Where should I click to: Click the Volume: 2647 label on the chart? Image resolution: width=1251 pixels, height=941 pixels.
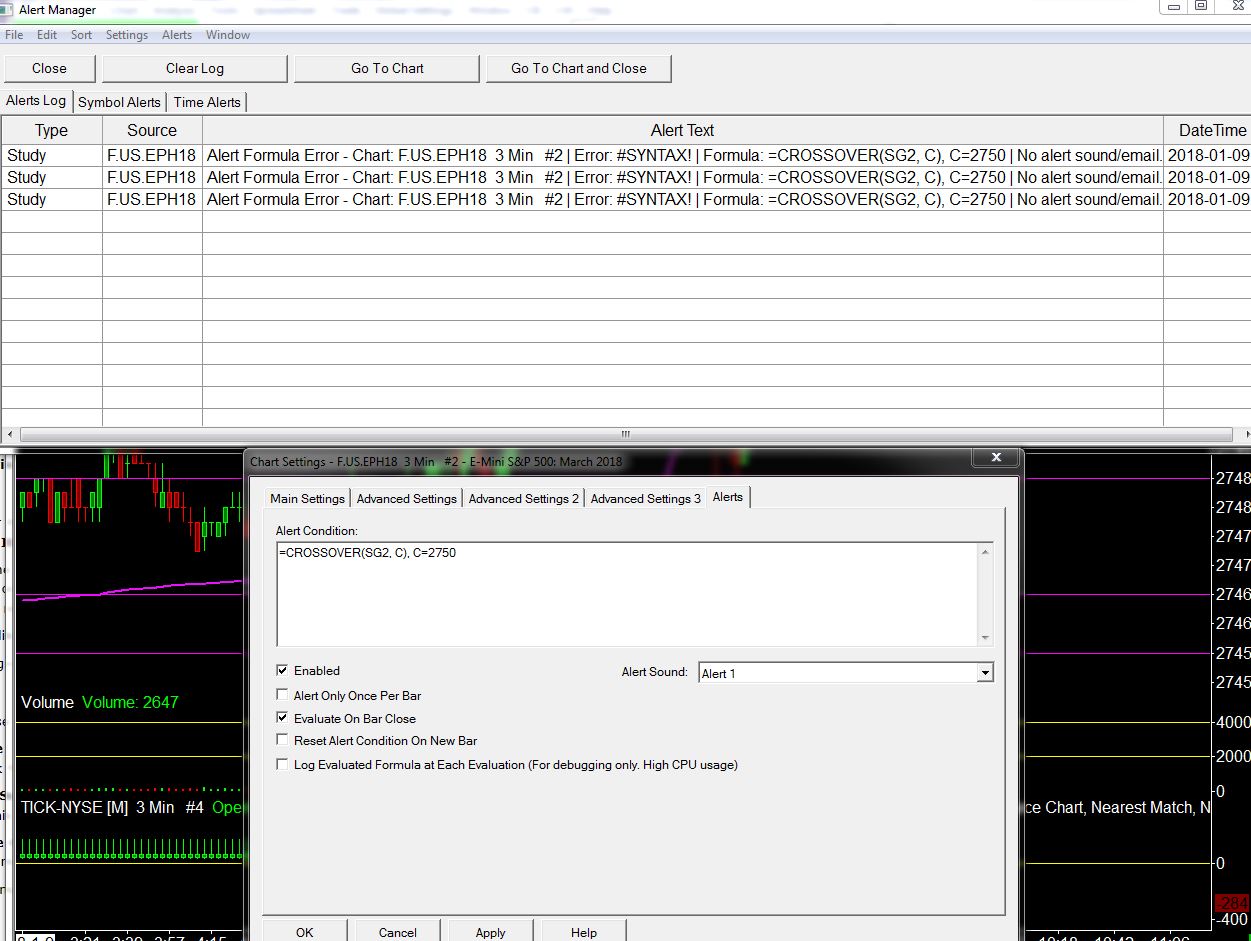tap(130, 702)
